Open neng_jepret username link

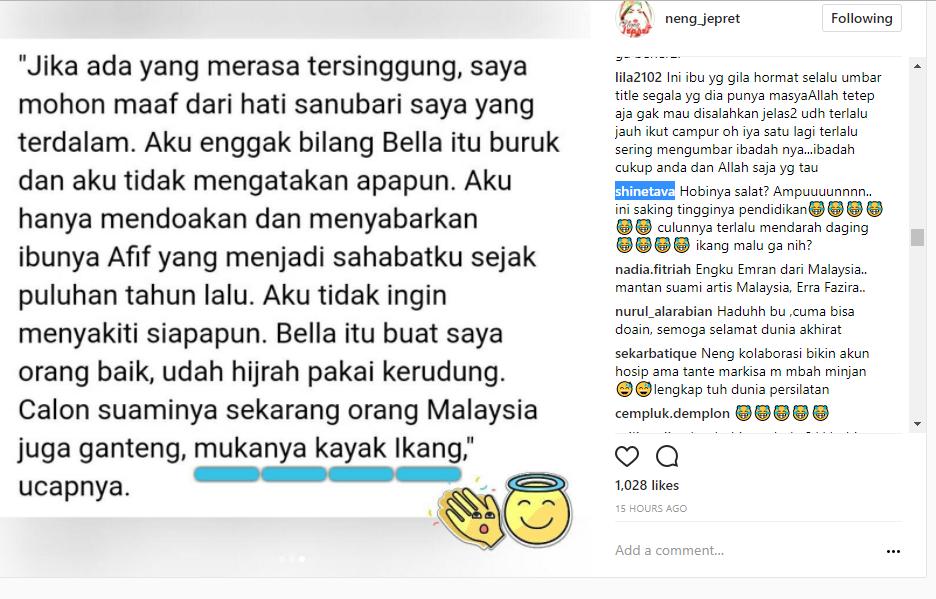702,19
